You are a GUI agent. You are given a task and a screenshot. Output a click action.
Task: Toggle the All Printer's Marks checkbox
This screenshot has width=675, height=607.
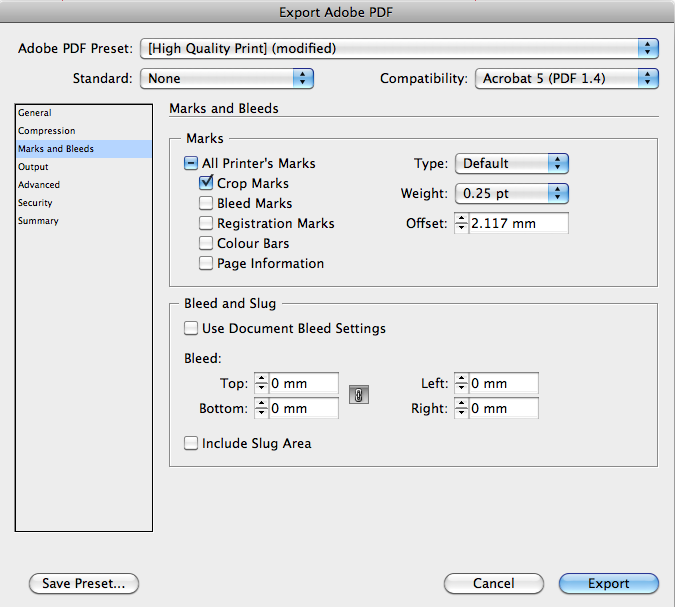[191, 163]
